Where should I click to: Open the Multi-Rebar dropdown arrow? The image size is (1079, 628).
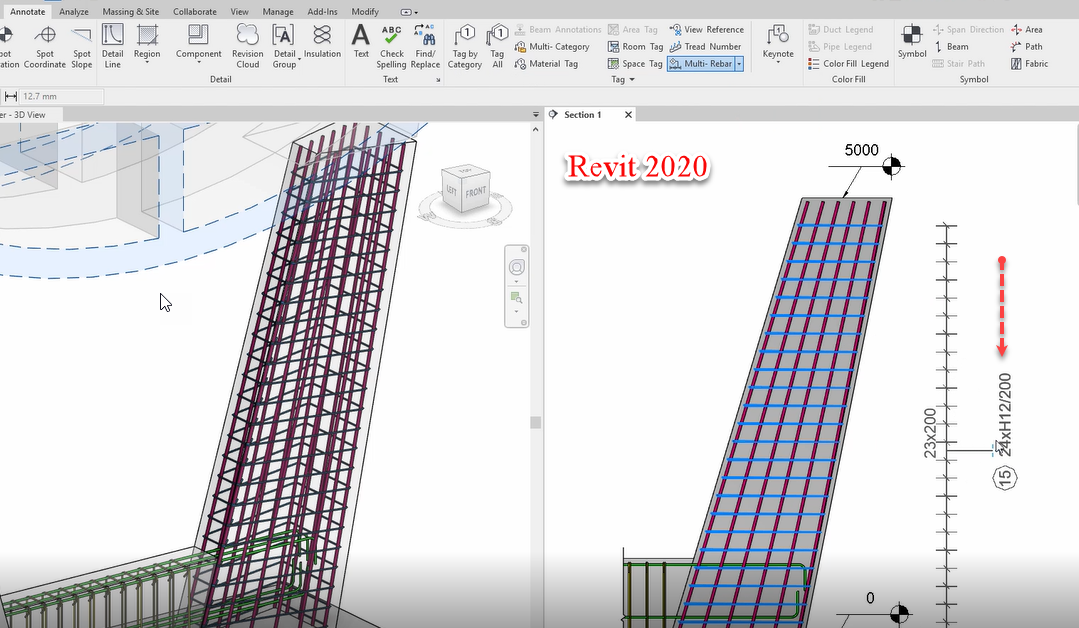(x=739, y=64)
